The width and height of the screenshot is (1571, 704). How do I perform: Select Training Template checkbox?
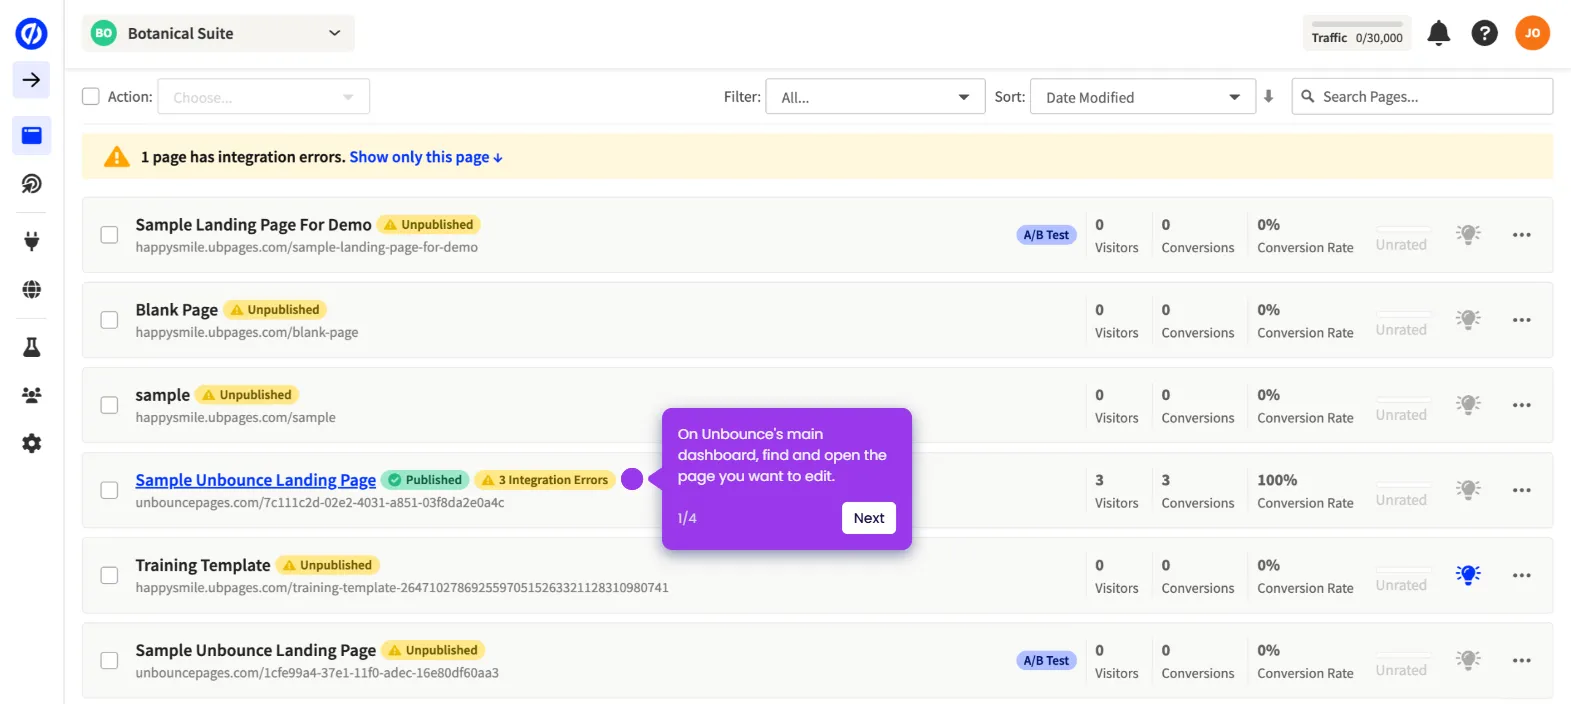pos(110,575)
